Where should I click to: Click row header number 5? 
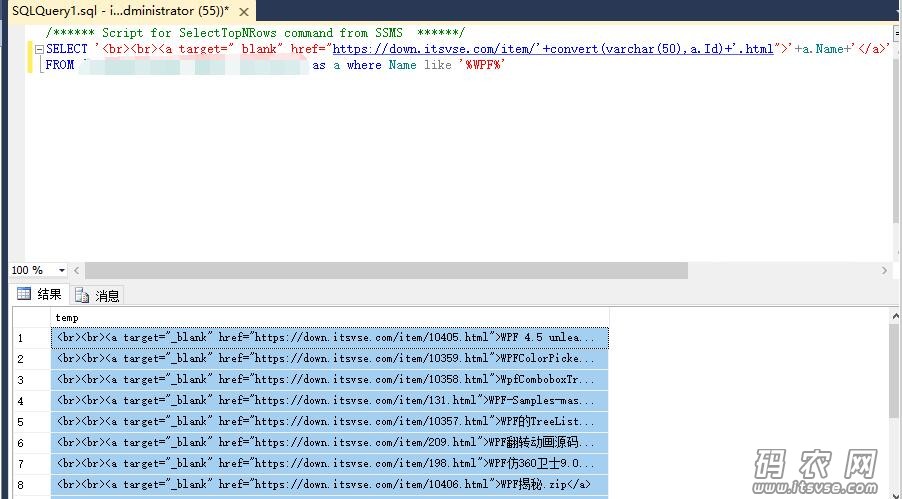point(32,422)
